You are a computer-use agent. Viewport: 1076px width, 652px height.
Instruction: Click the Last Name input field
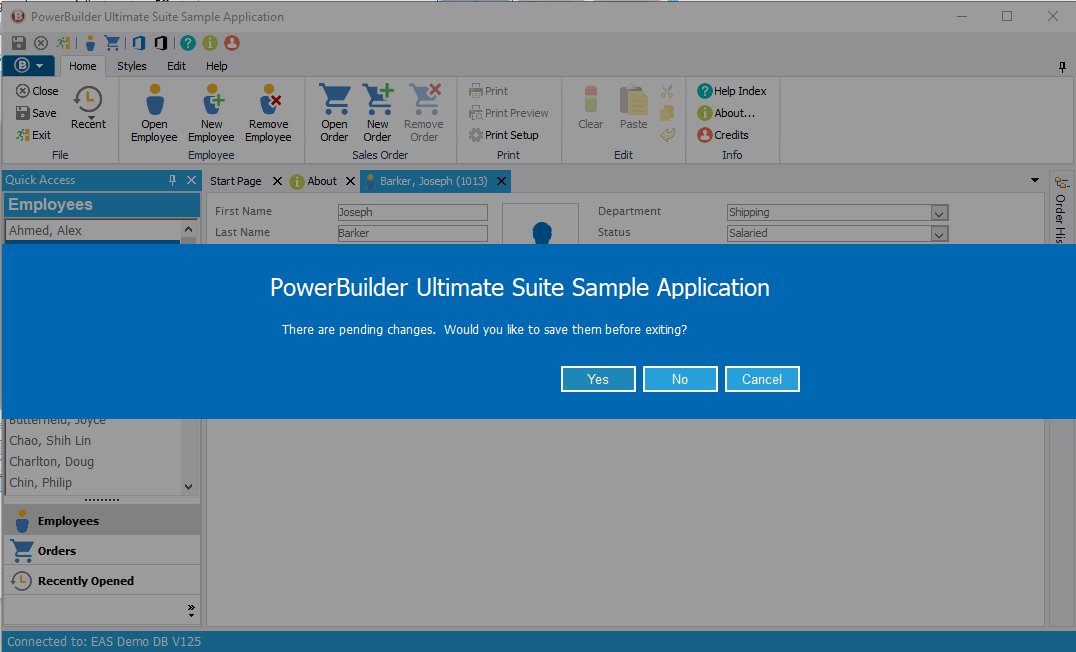(412, 233)
